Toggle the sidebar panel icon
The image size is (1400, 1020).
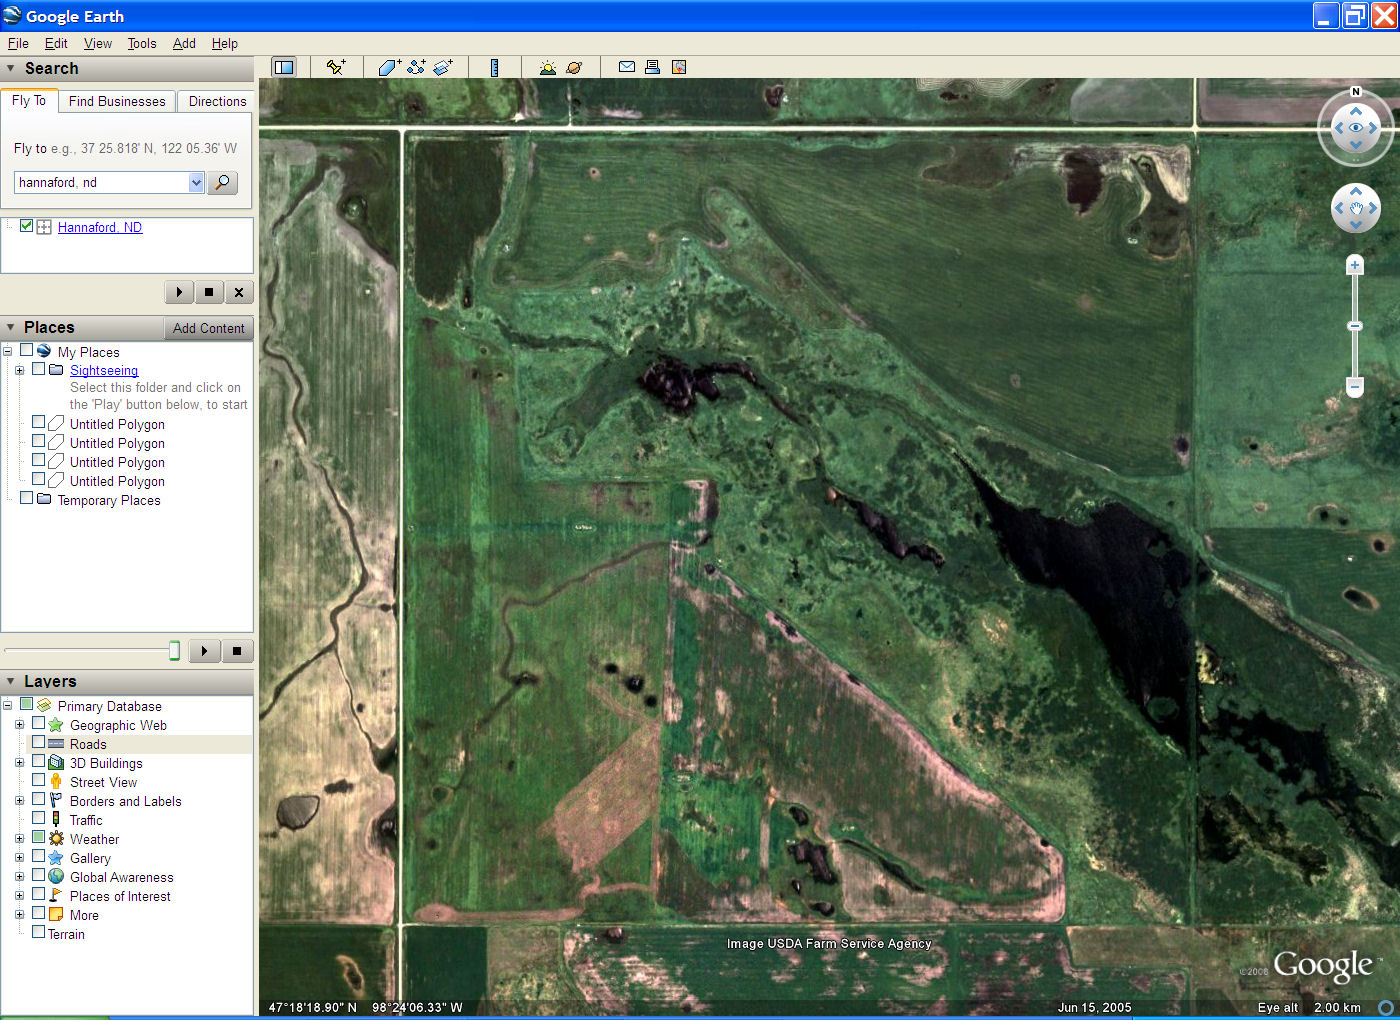point(284,67)
